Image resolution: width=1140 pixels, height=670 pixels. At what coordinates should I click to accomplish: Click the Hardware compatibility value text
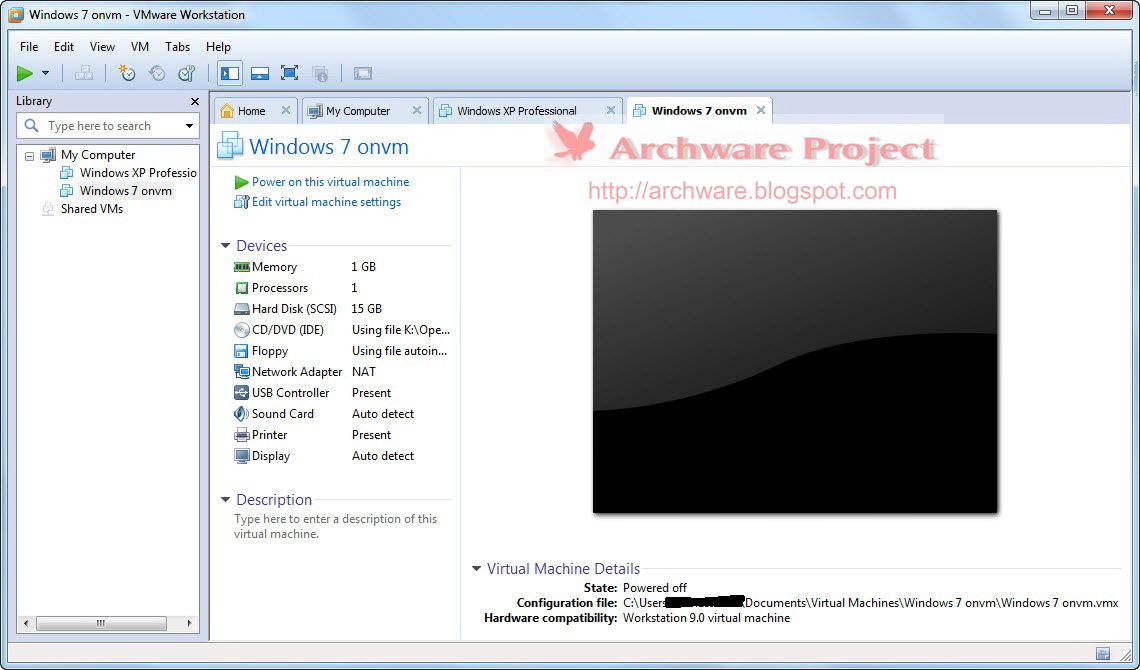pos(707,618)
